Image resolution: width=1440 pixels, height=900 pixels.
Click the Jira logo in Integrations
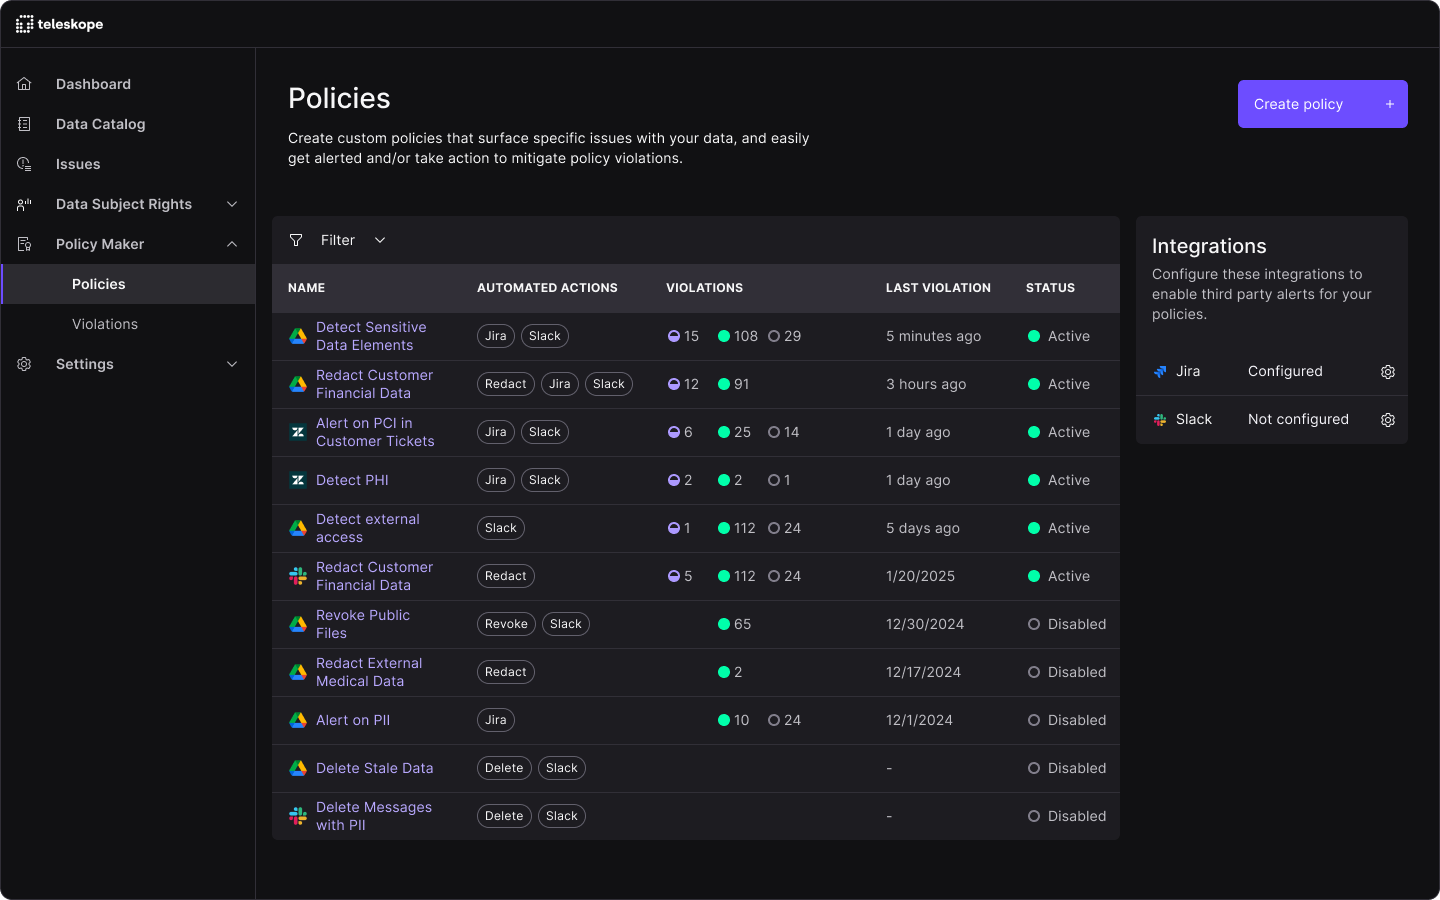(x=1160, y=372)
